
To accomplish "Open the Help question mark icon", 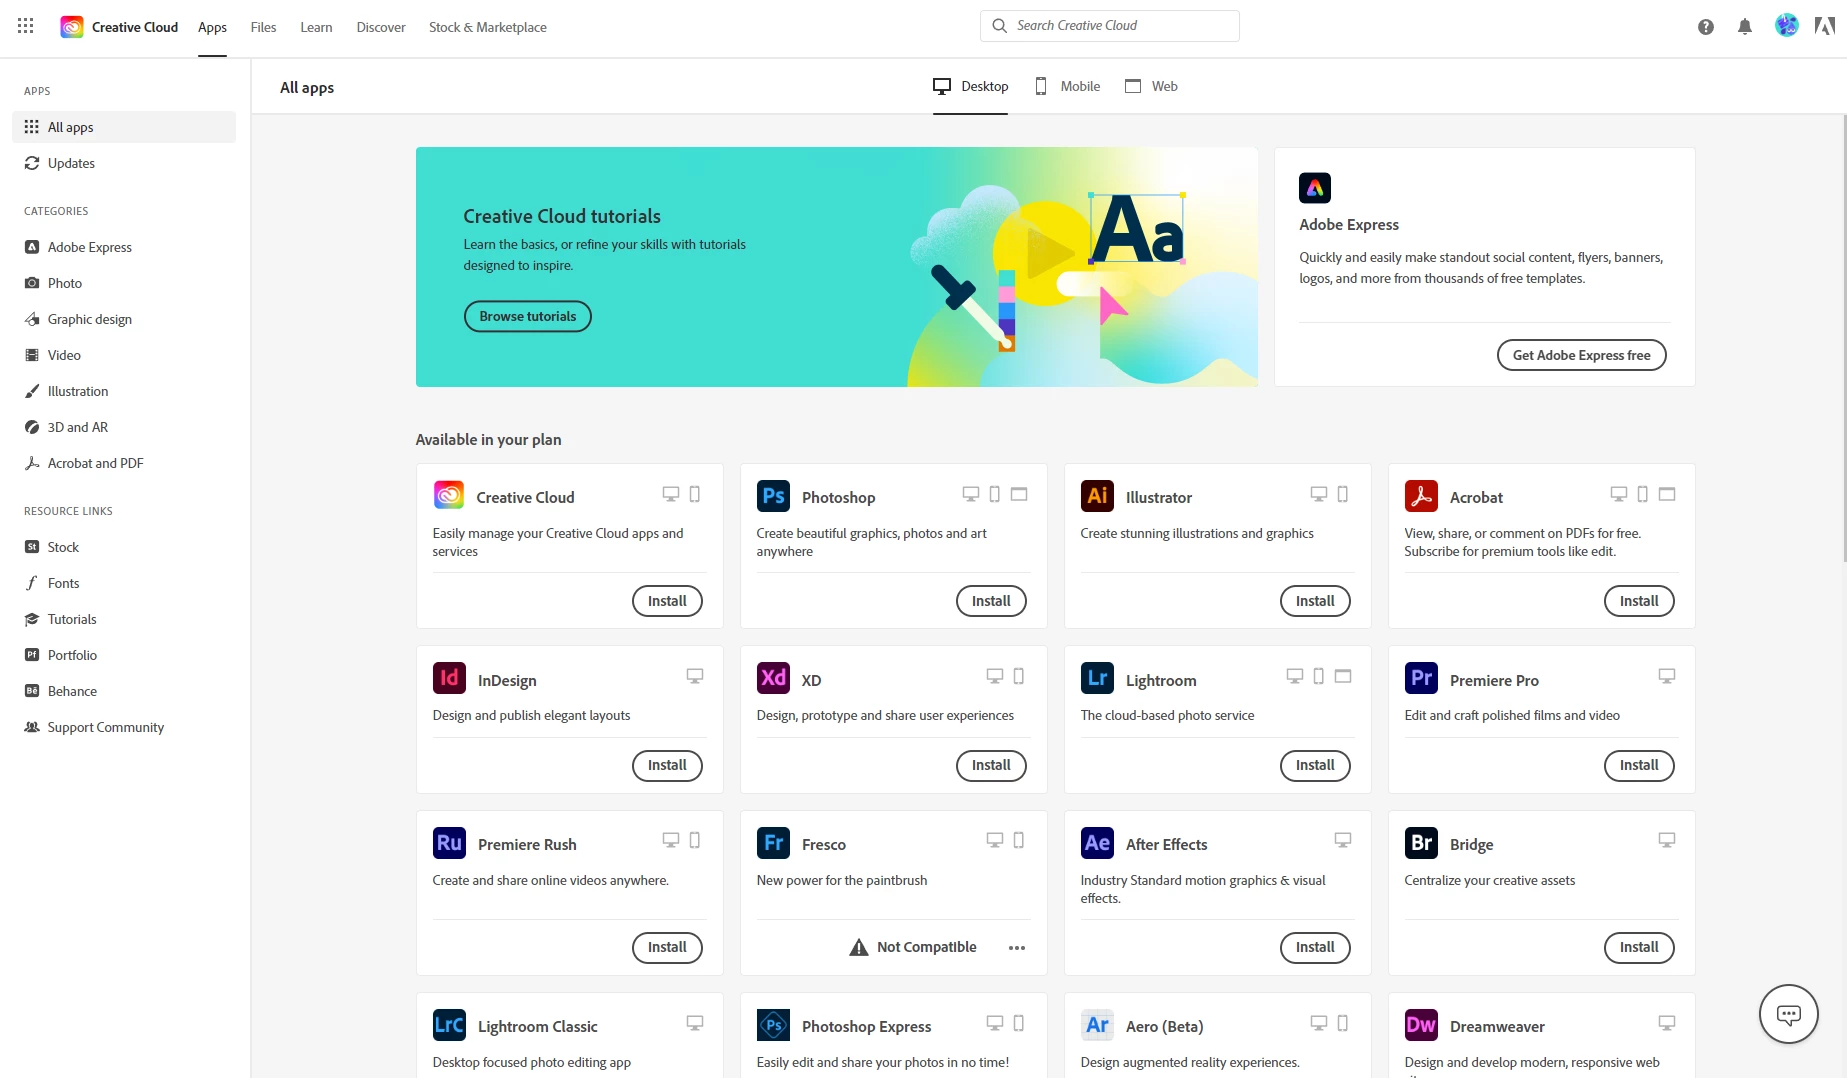I will [1706, 27].
